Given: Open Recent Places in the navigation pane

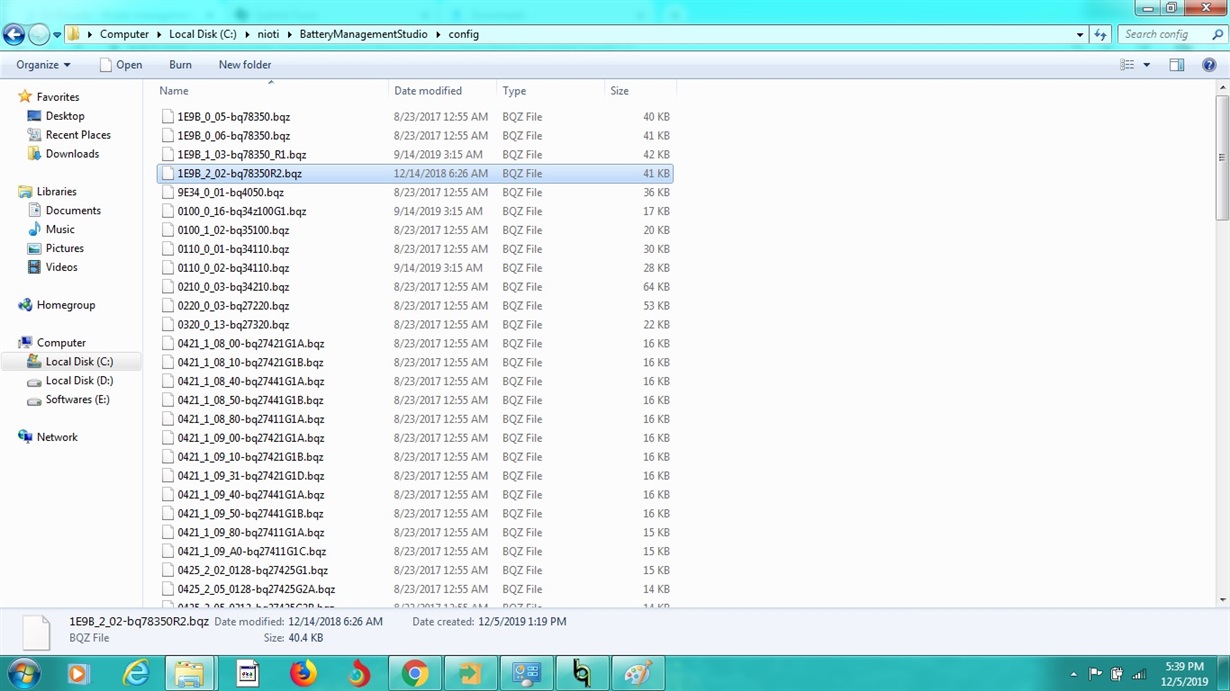Looking at the screenshot, I should tap(78, 135).
